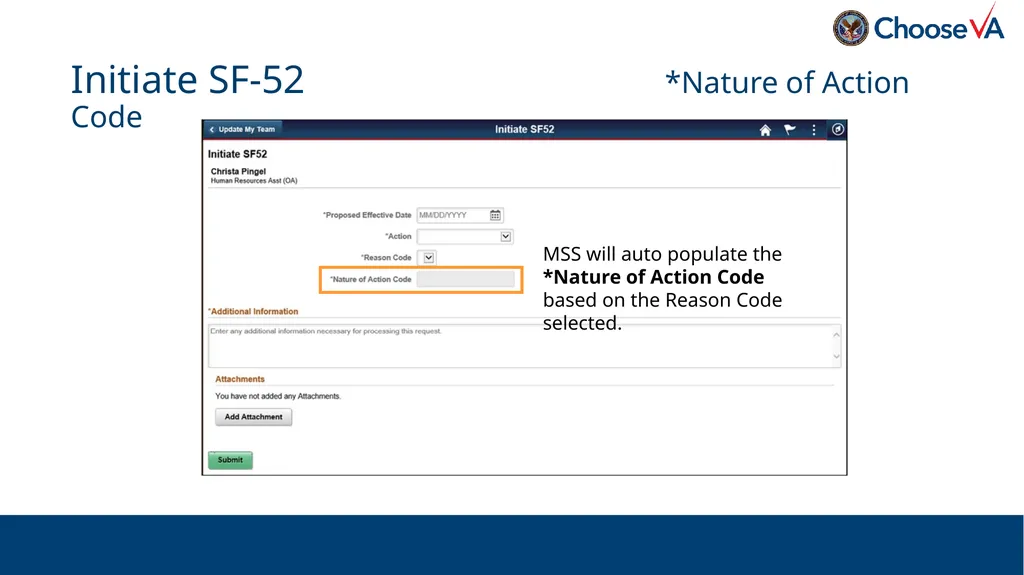Open the three-dot actions menu
The image size is (1024, 575).
pyautogui.click(x=814, y=130)
